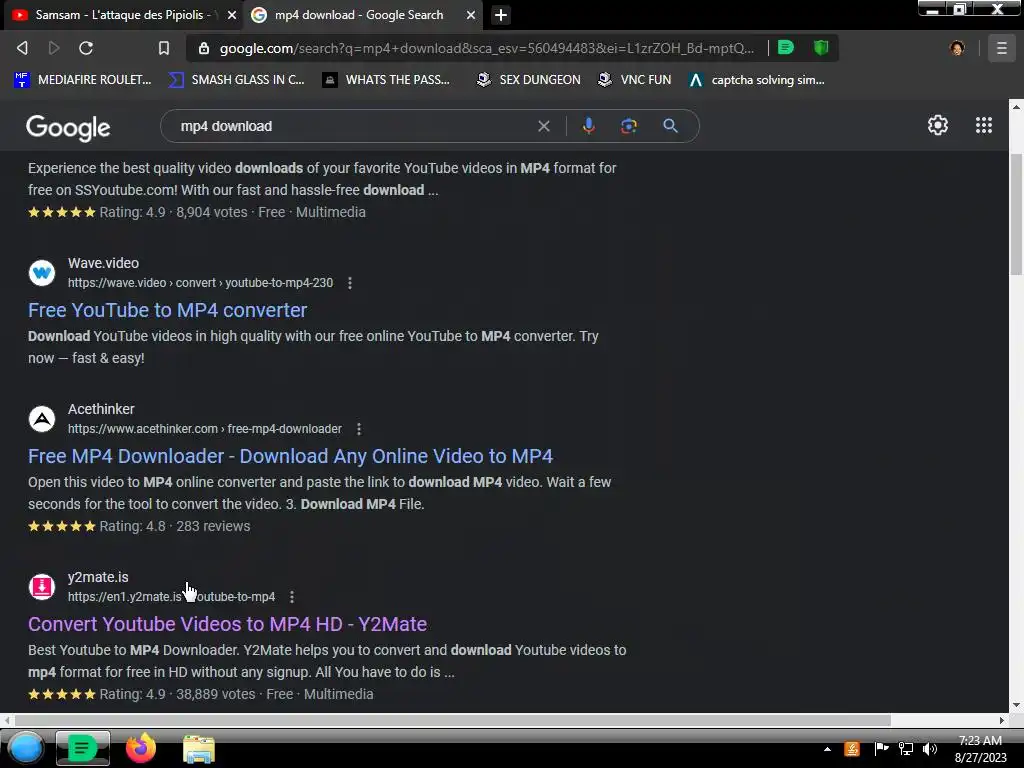Submit search with the magnifier icon
This screenshot has height=768, width=1024.
pyautogui.click(x=670, y=126)
